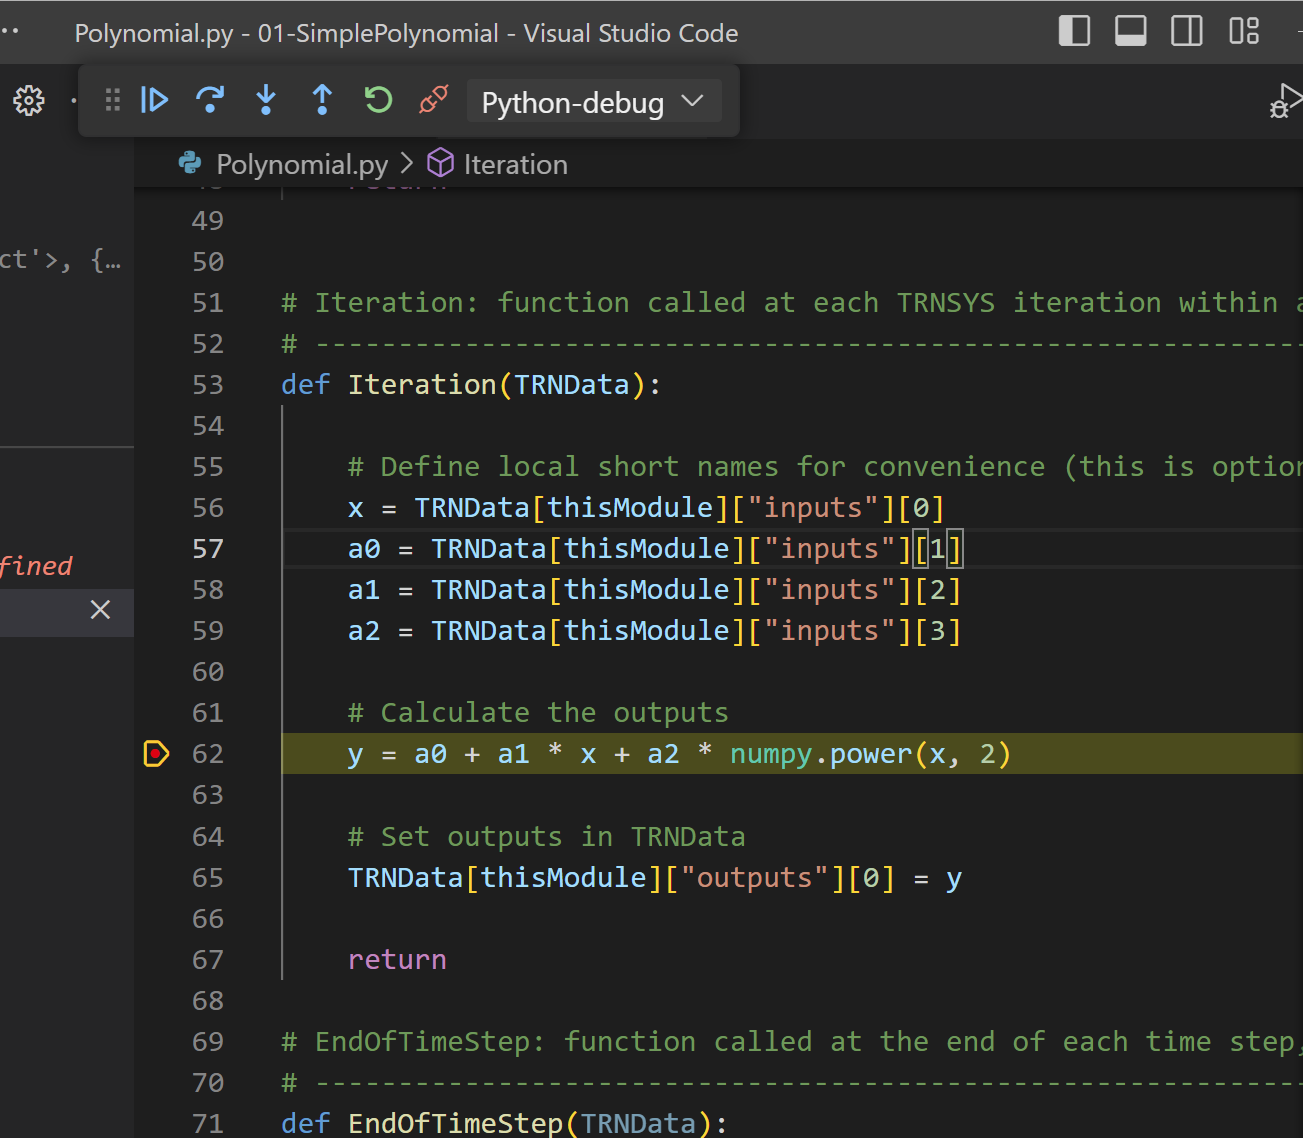Customize the editor layout
Screen dimensions: 1303x1138
1244,31
